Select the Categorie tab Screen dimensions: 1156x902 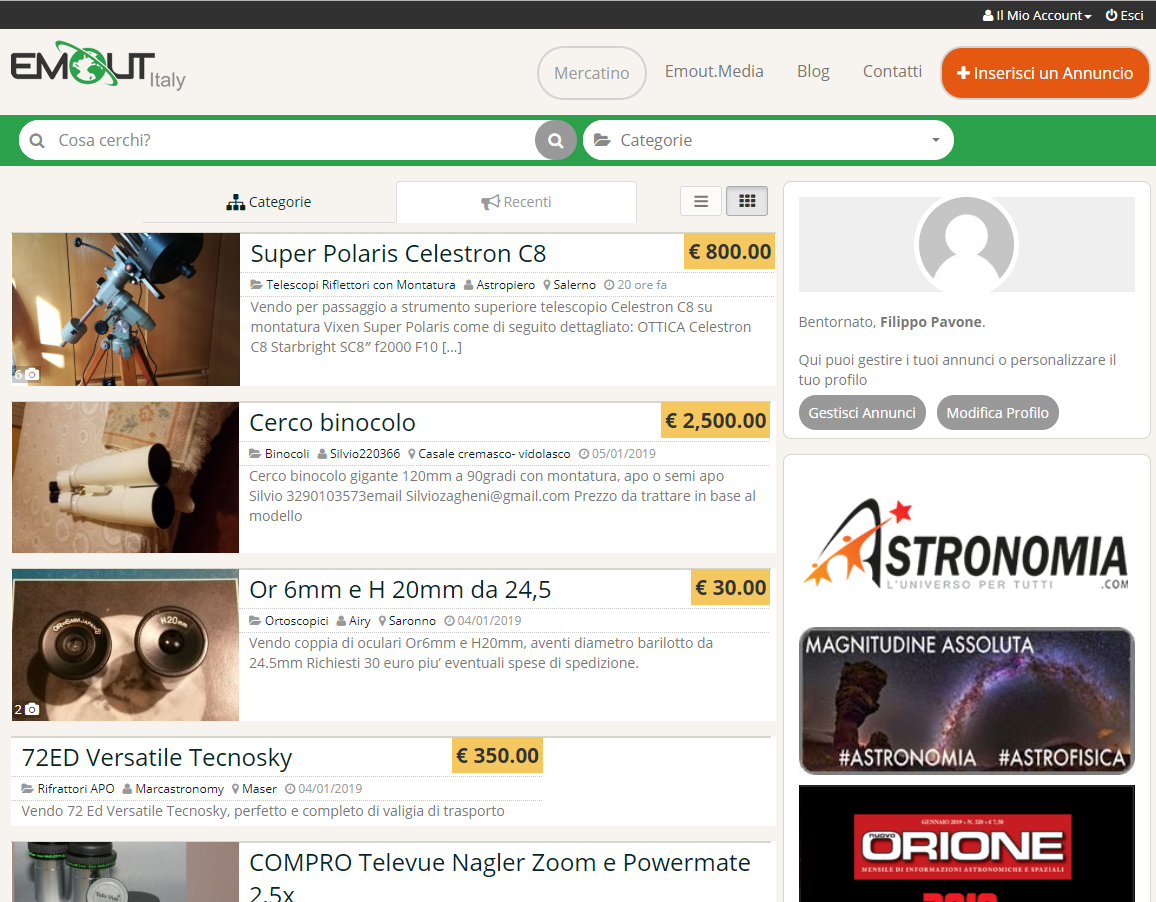point(269,202)
